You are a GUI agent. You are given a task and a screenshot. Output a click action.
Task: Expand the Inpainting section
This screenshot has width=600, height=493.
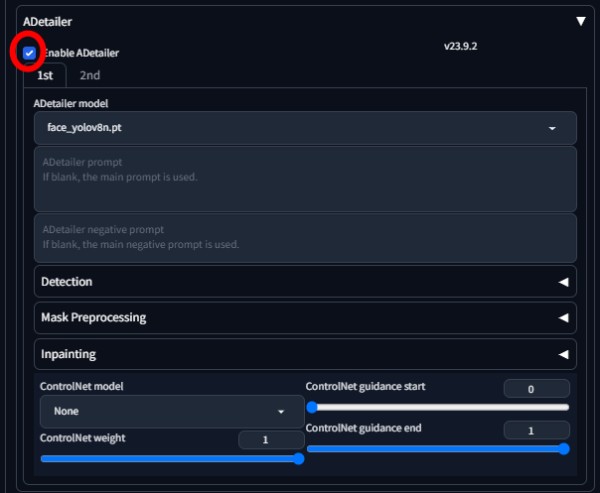[x=305, y=354]
